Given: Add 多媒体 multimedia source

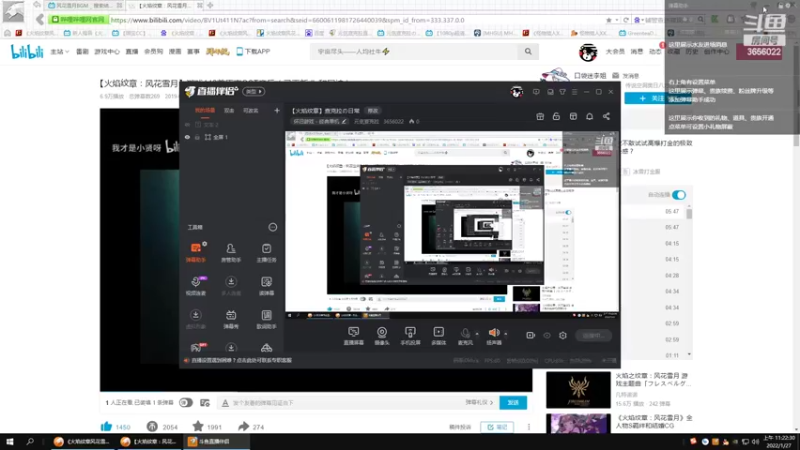Looking at the screenshot, I should [439, 336].
